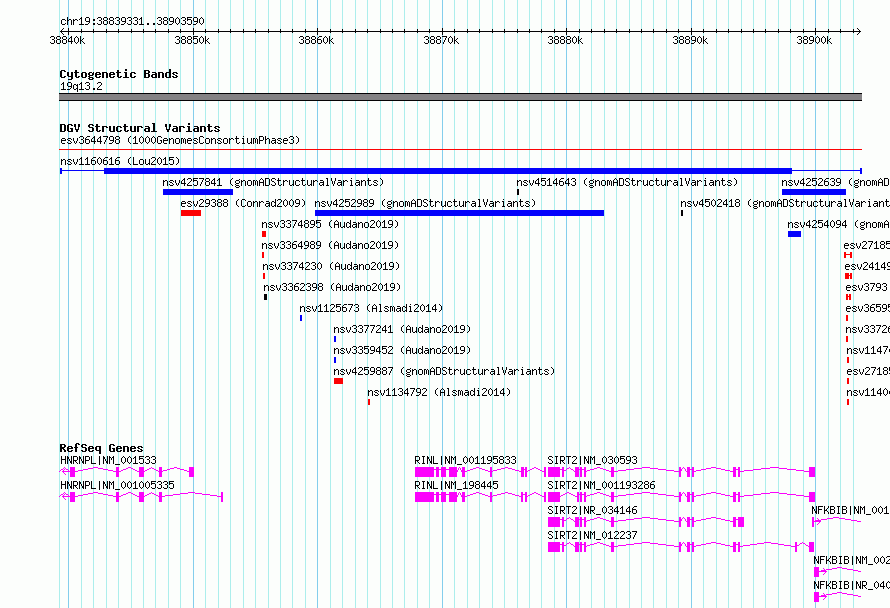Open the SIRT2|NM_012237 transcript label

593,535
